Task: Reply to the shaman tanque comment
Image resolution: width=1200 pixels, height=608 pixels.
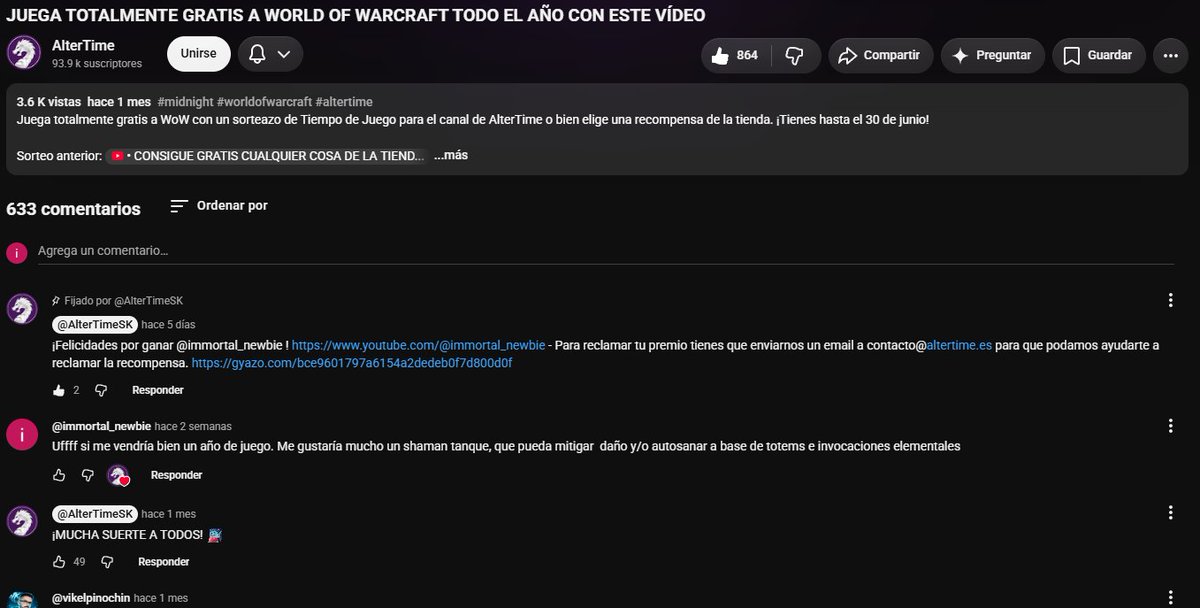Action: (x=177, y=475)
